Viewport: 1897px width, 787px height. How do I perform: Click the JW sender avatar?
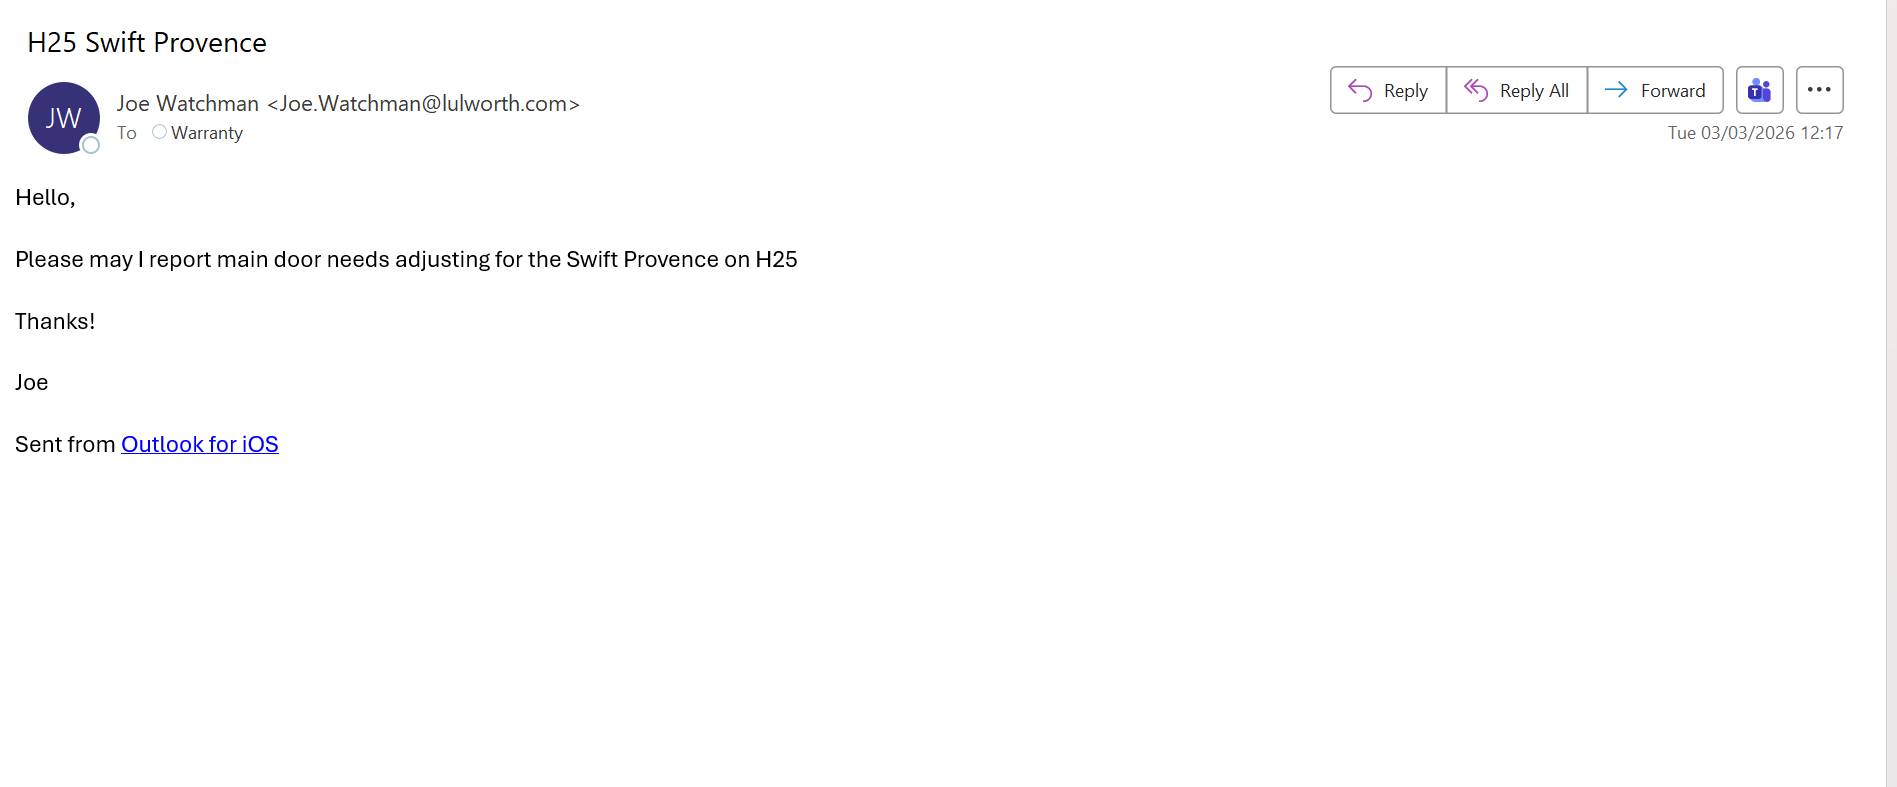pyautogui.click(x=62, y=117)
